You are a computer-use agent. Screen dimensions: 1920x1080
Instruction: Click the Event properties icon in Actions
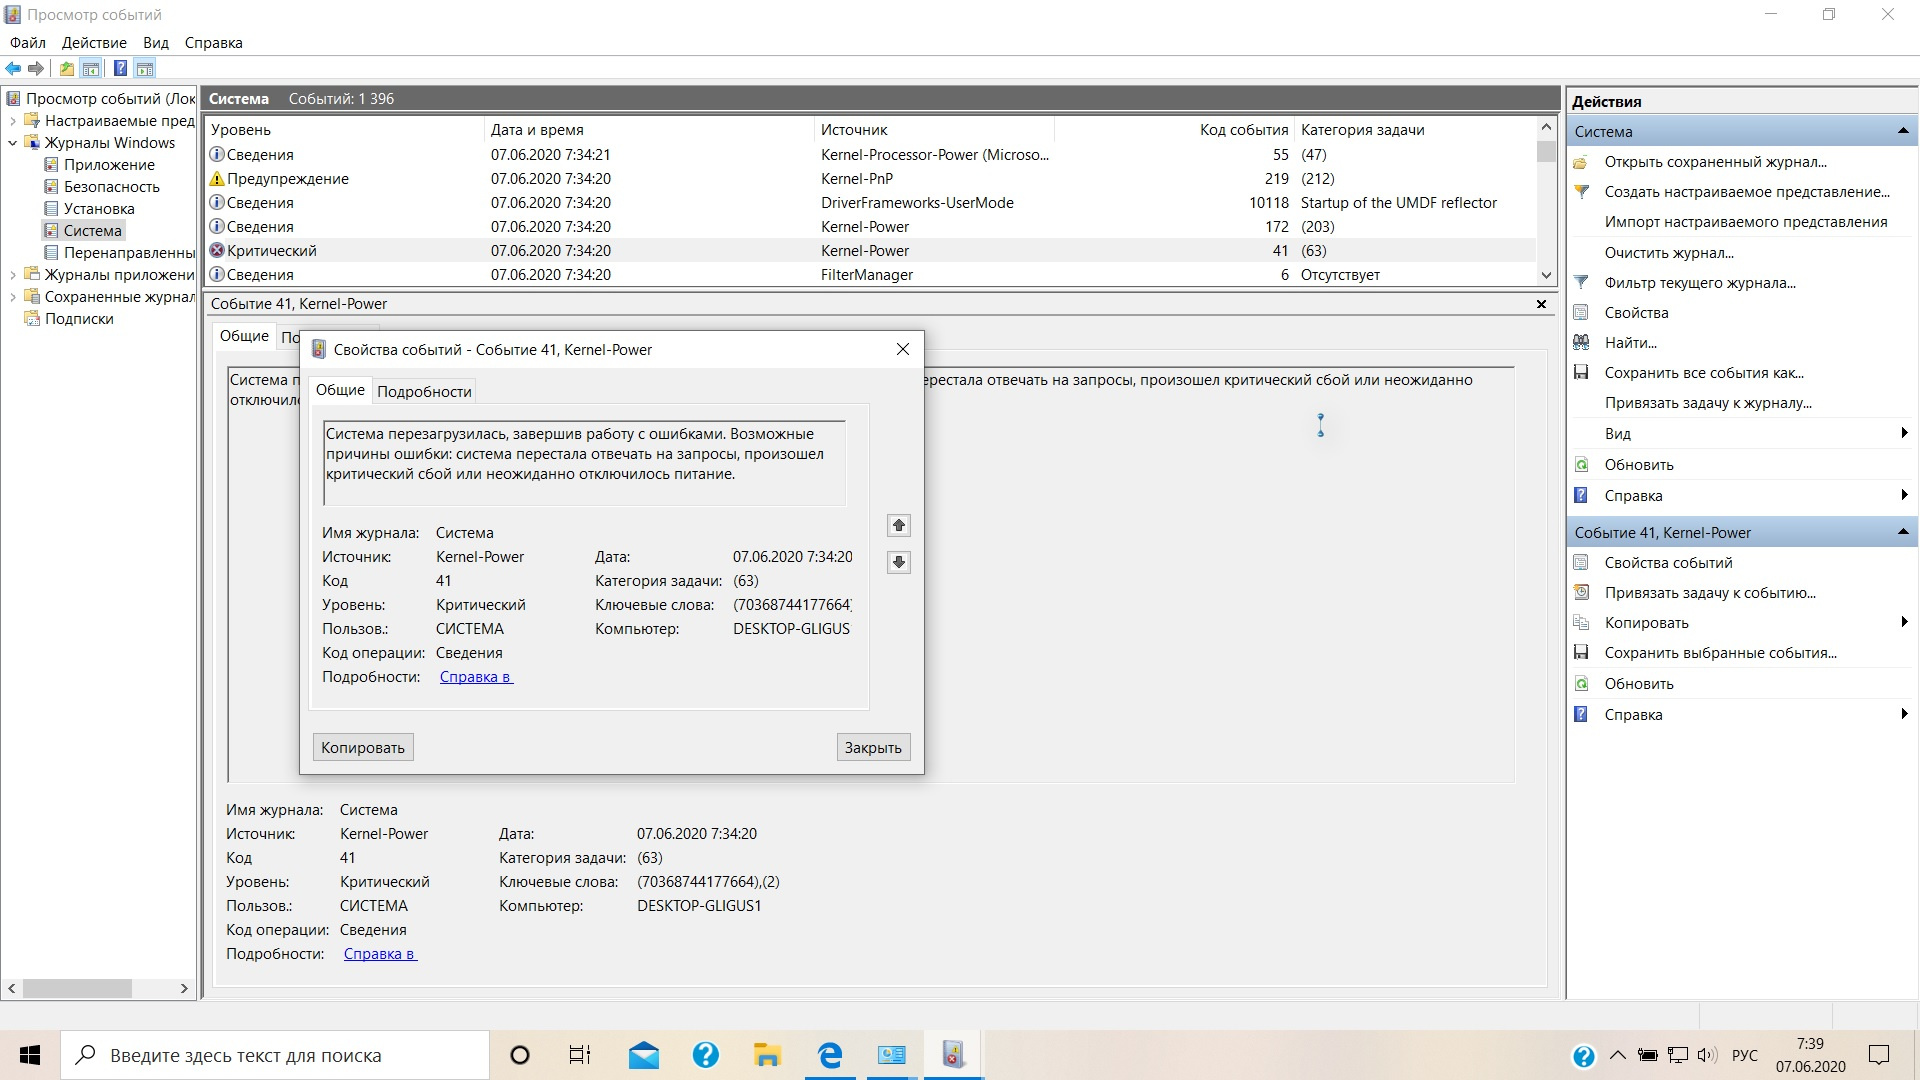click(x=1581, y=563)
